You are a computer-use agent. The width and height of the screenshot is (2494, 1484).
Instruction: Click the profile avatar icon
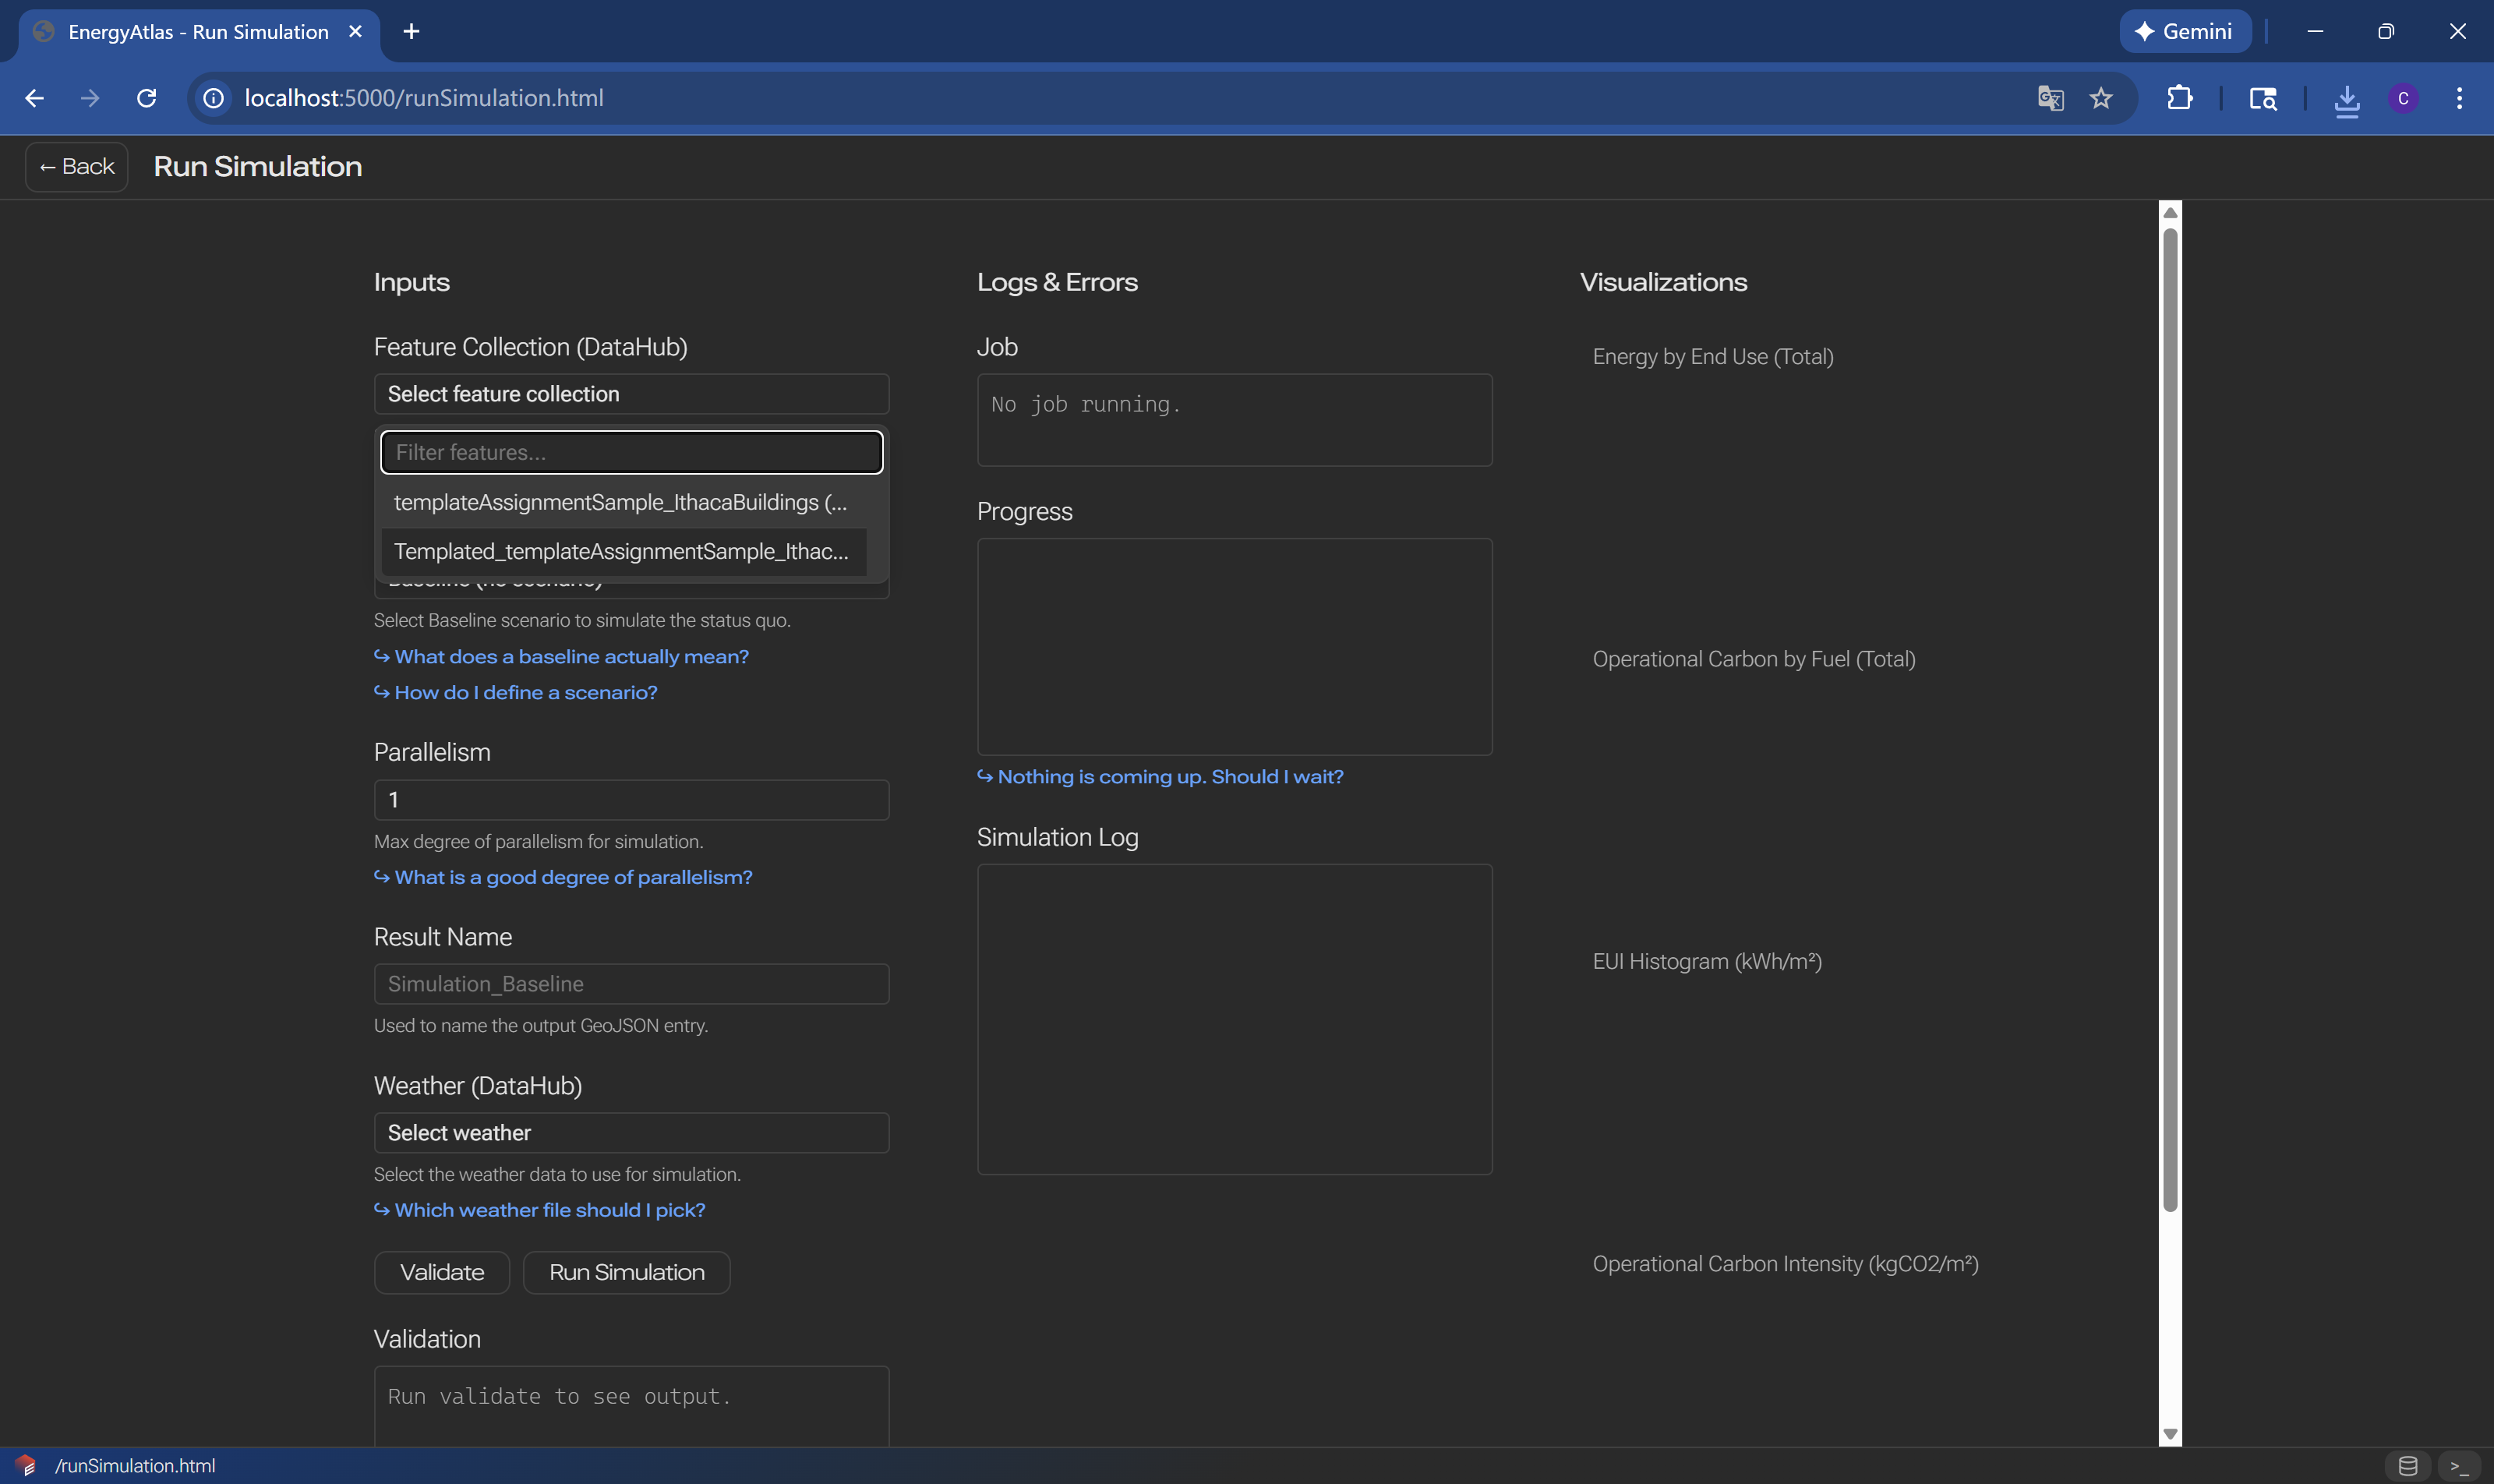[2403, 98]
